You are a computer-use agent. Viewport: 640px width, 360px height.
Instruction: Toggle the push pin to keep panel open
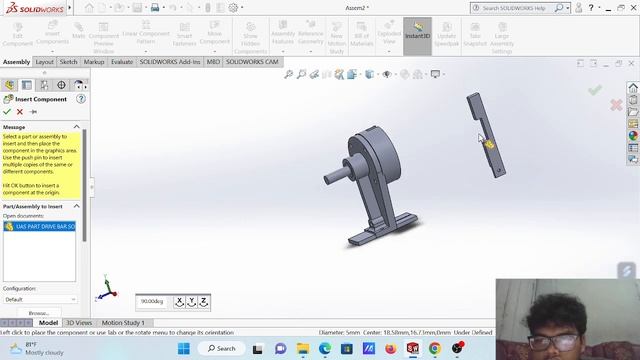pos(33,111)
